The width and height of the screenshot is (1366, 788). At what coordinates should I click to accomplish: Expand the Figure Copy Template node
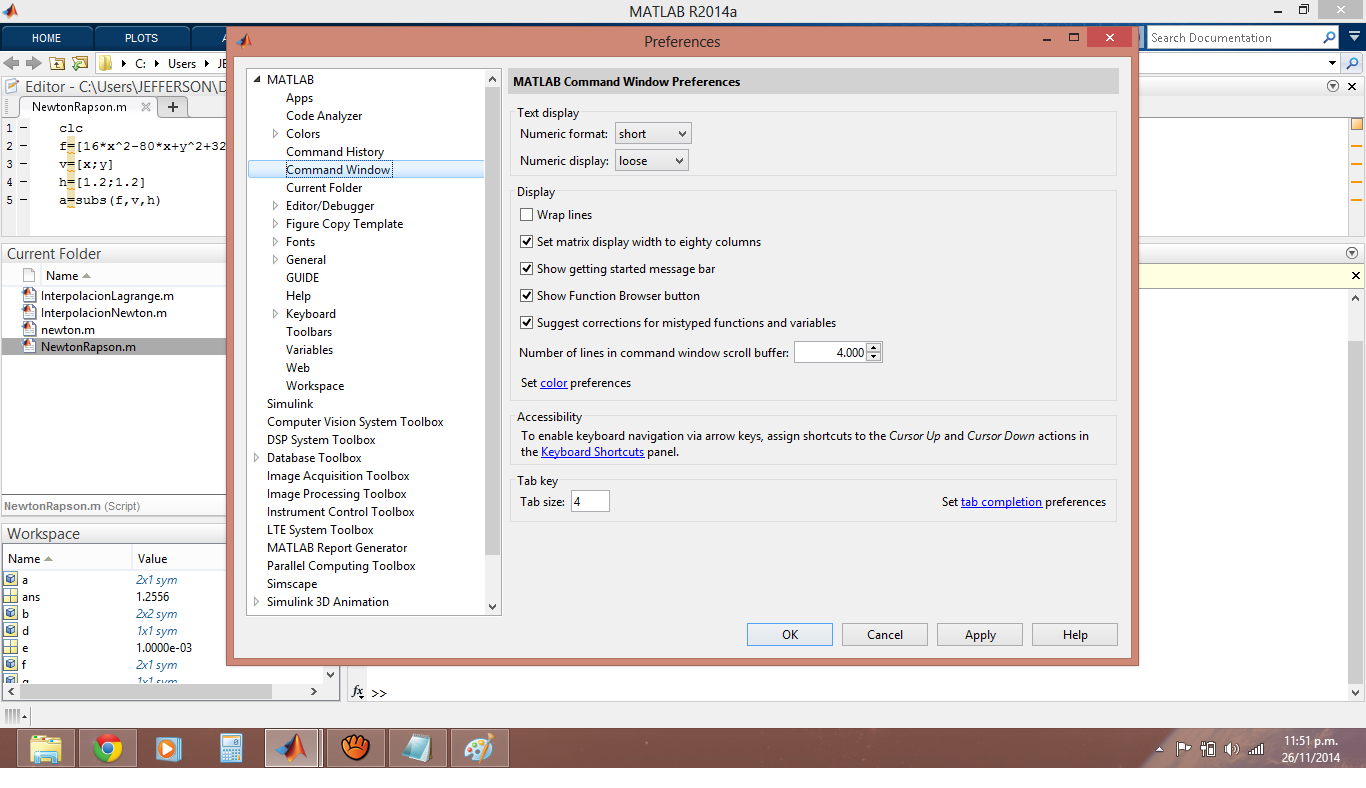click(x=276, y=224)
